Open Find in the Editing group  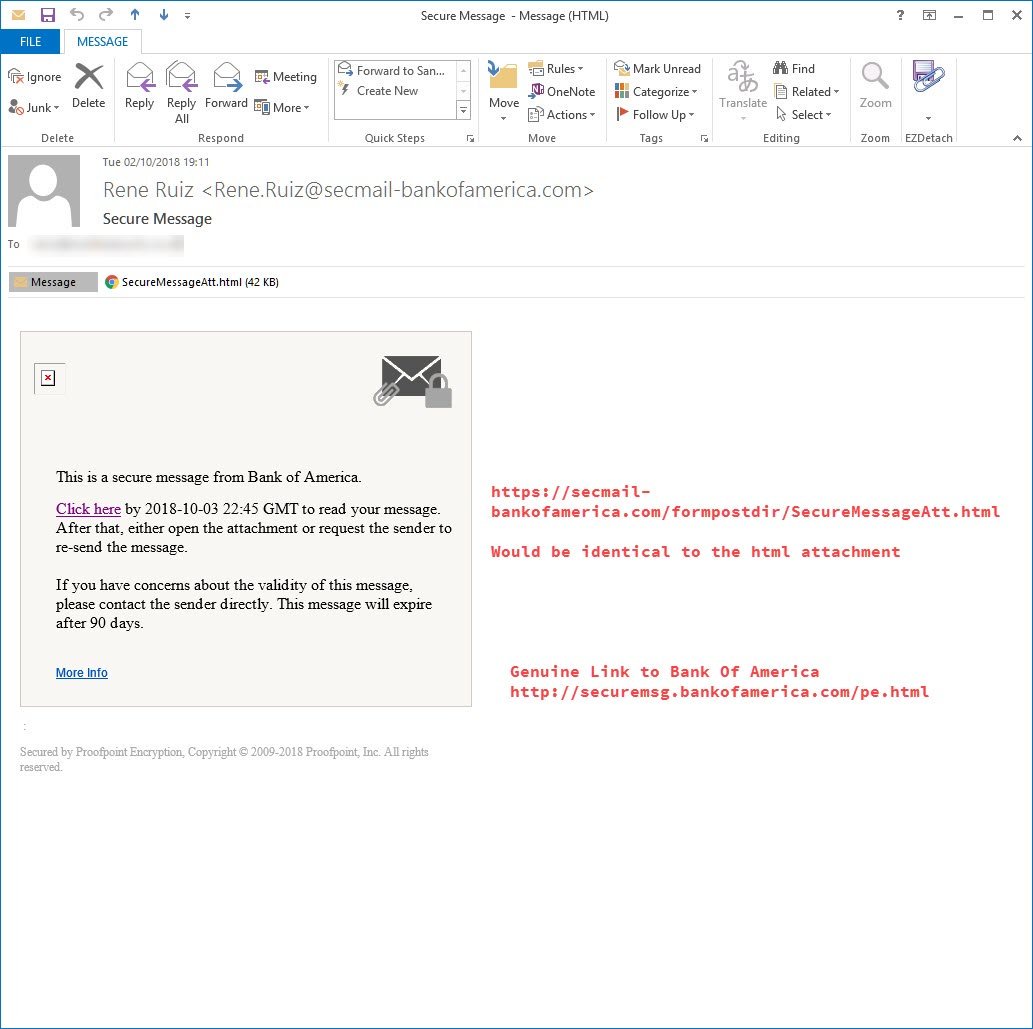point(791,68)
